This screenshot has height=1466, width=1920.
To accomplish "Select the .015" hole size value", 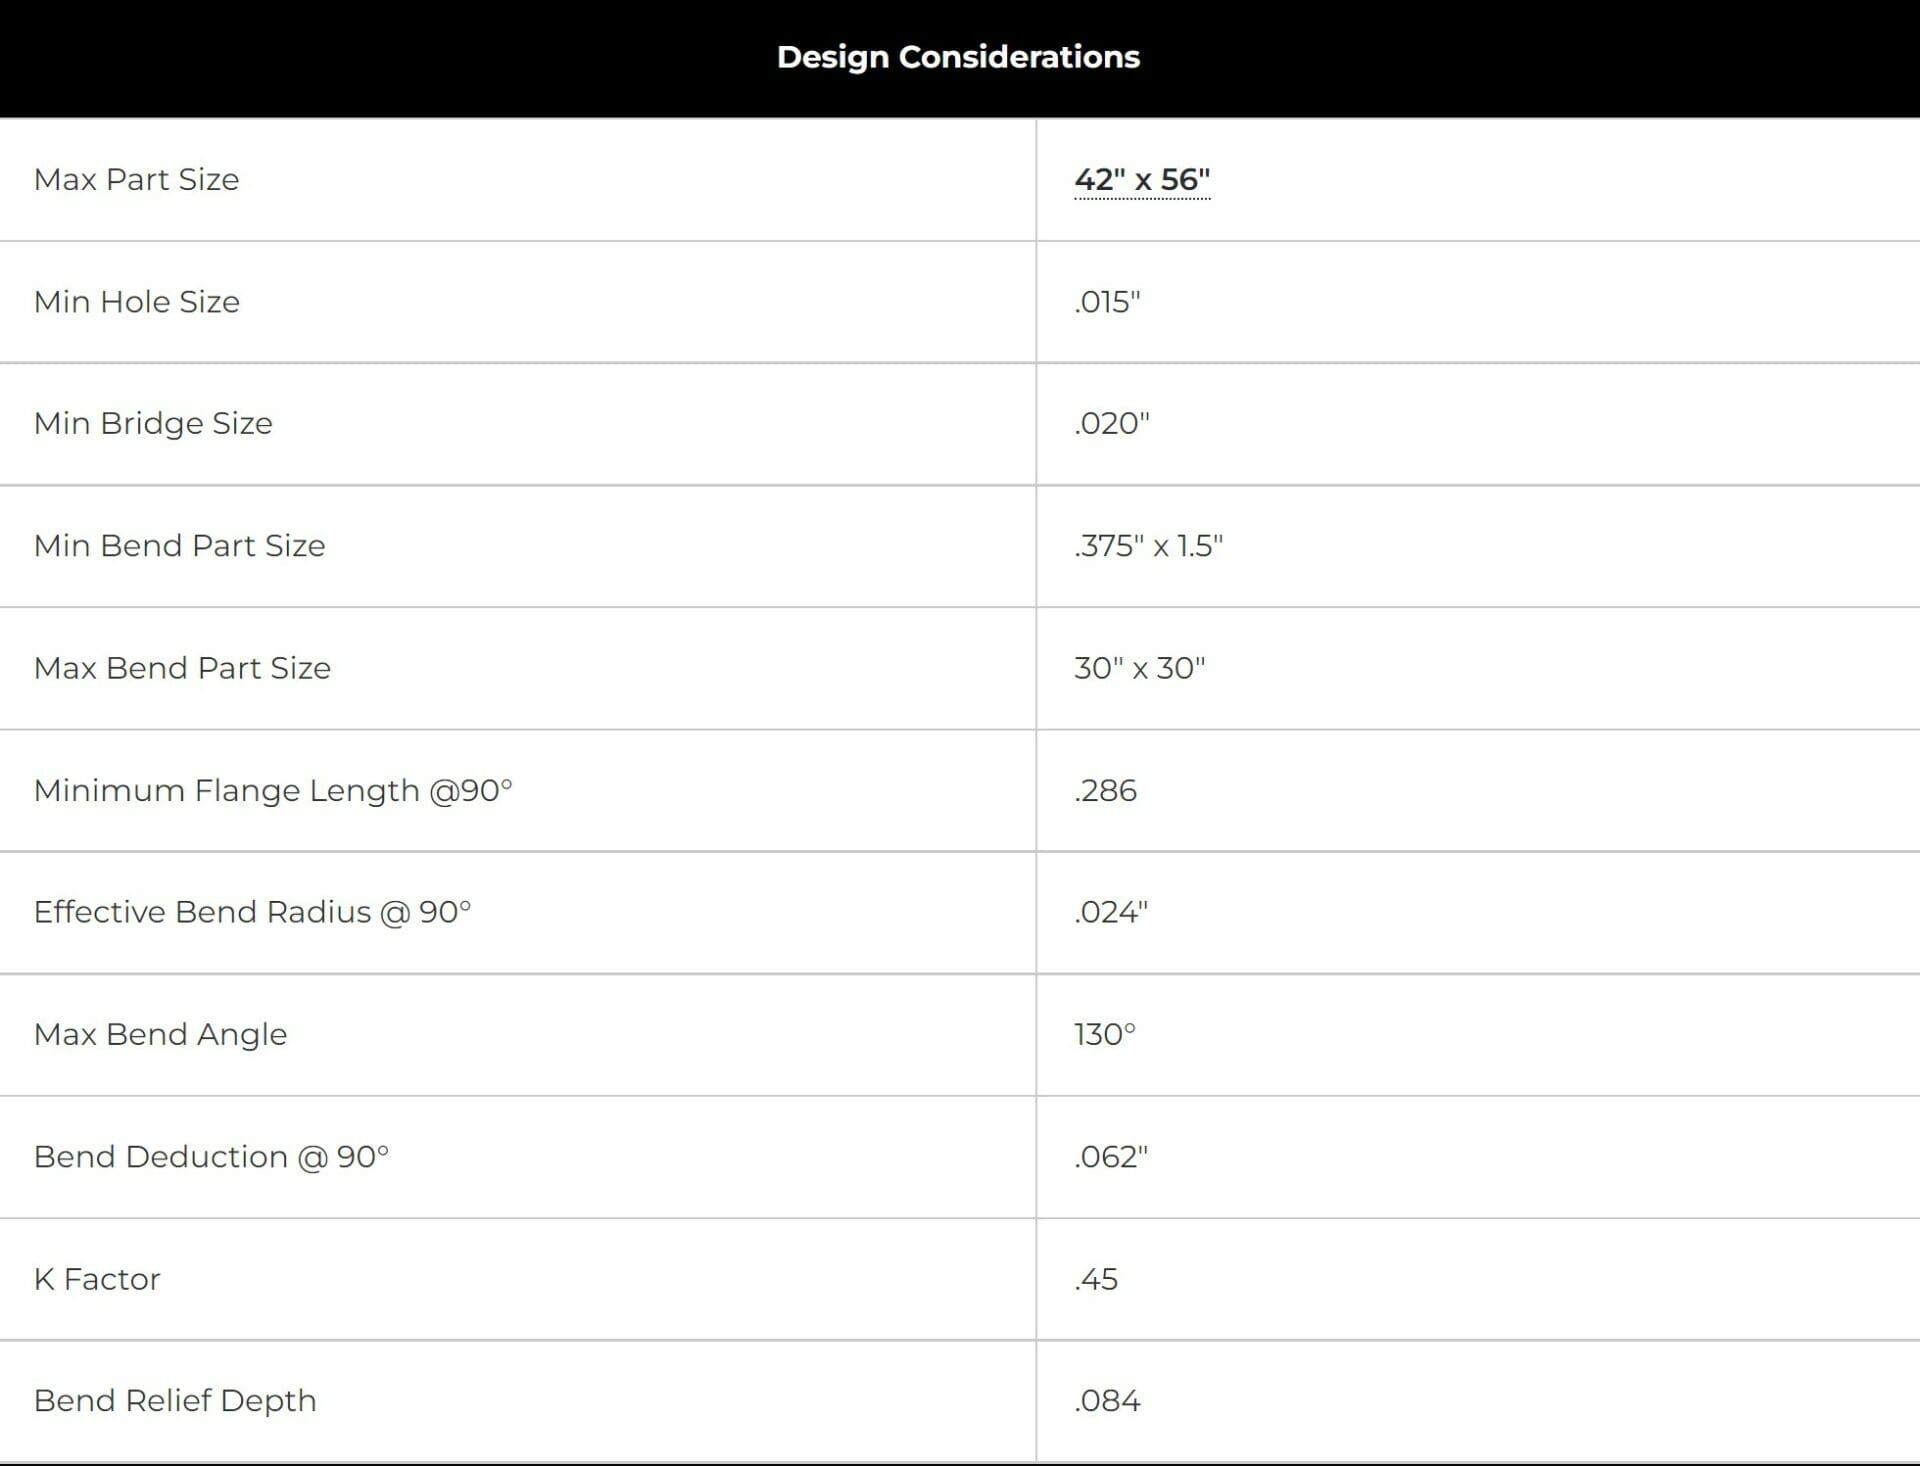I will pos(1107,302).
